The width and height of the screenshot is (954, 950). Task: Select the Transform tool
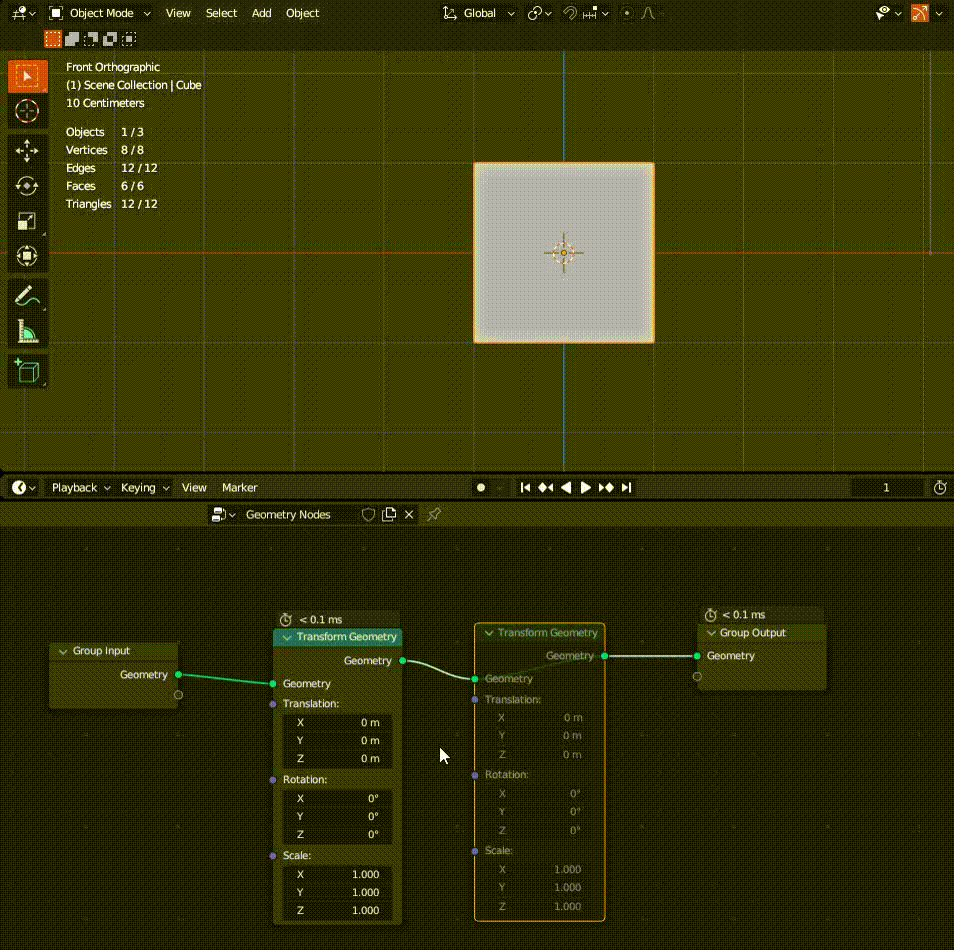27,256
